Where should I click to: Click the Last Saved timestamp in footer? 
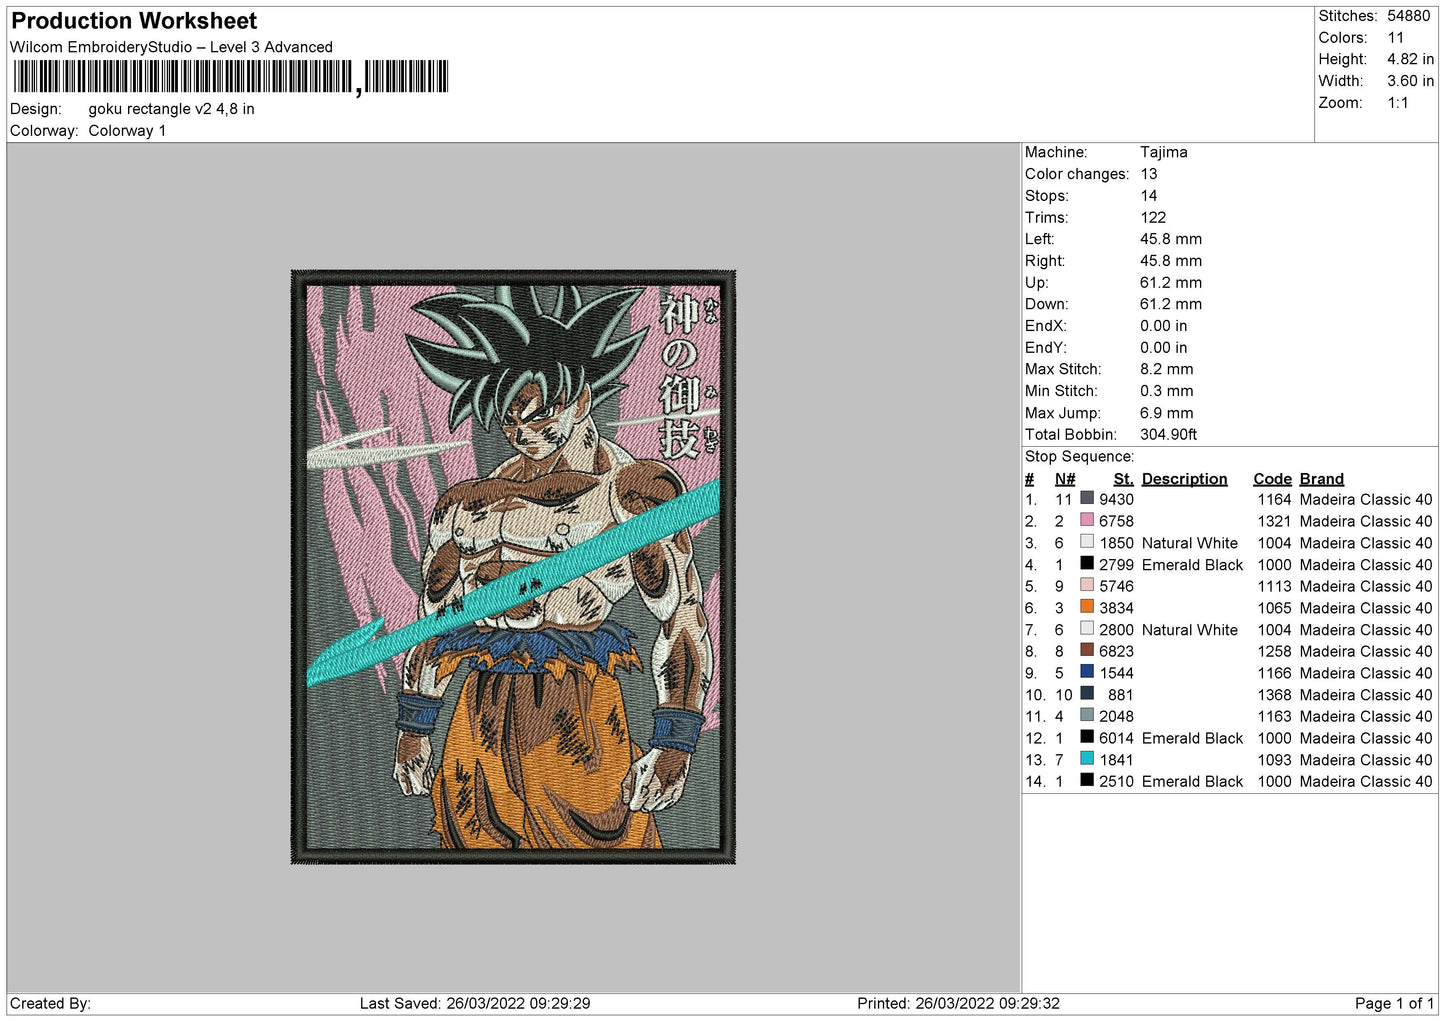point(475,1003)
